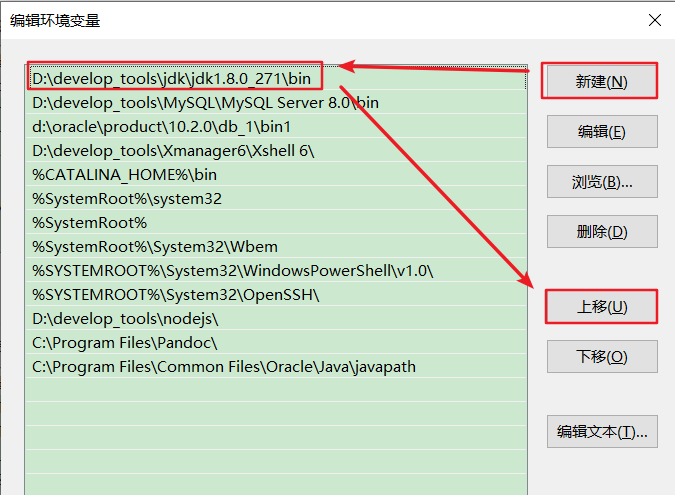This screenshot has height=495, width=675.
Task: Select the d:\oracle\product\10.2.0\db_1\bin1 entry
Action: point(276,127)
